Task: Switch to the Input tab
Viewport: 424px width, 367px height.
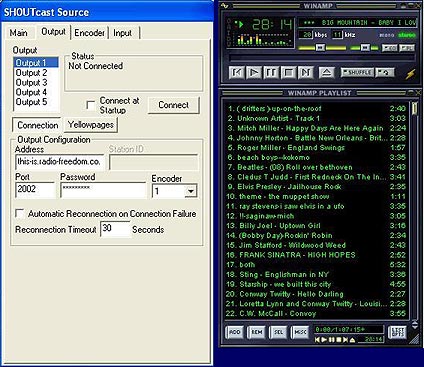Action: [123, 33]
